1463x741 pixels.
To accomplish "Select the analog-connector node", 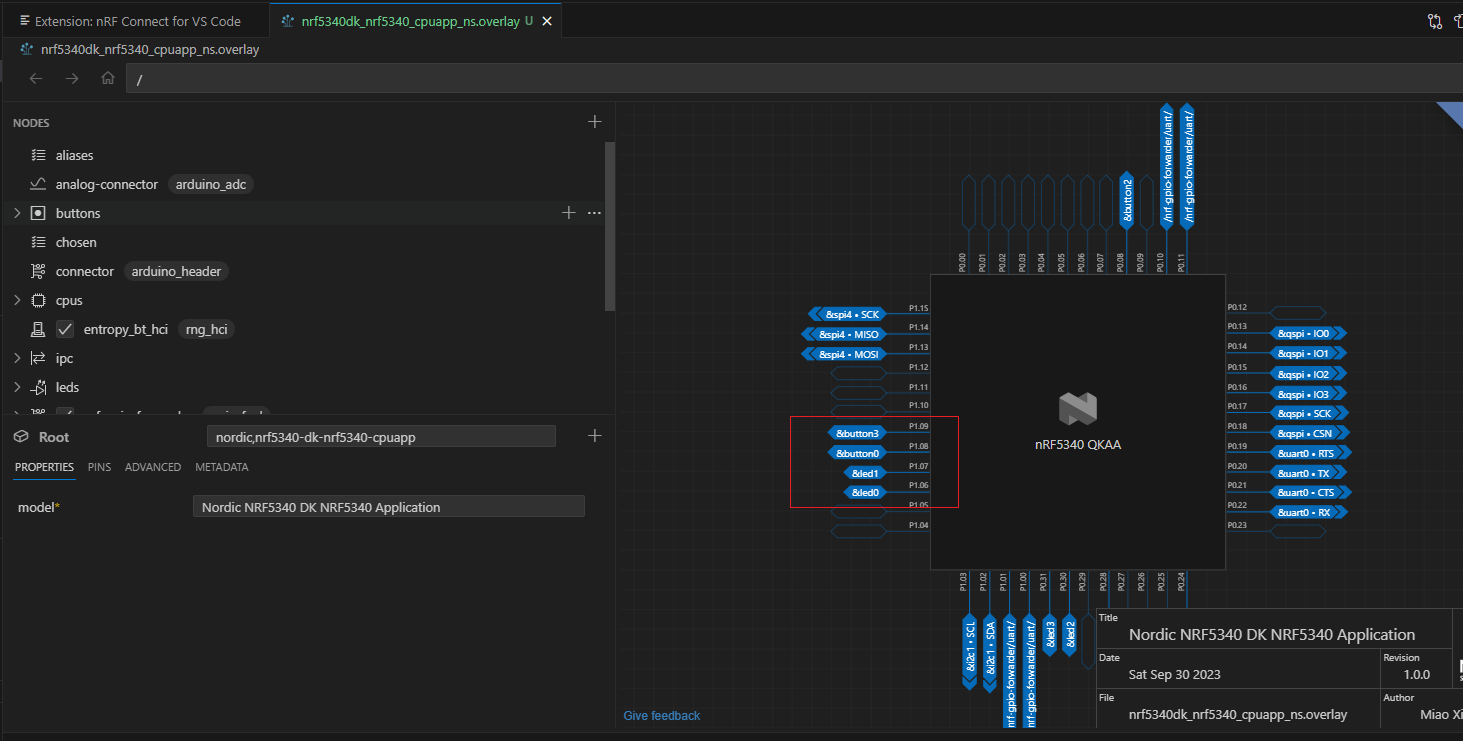I will [x=107, y=185].
